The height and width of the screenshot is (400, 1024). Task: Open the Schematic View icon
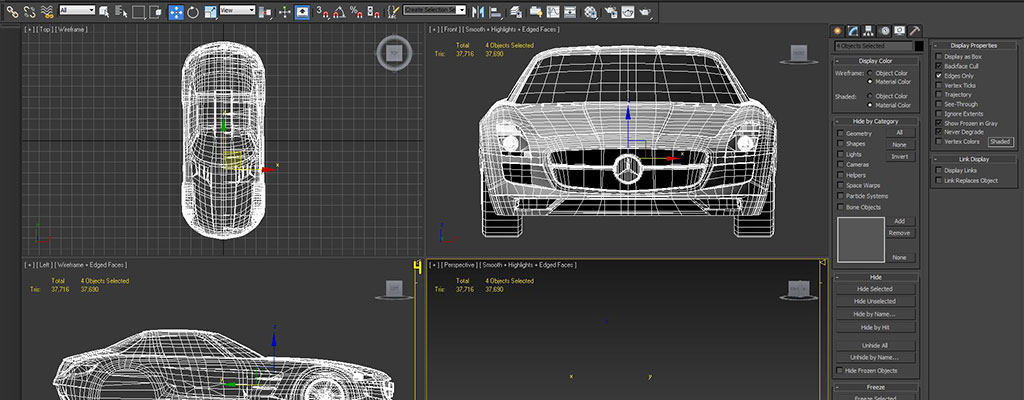click(x=570, y=12)
